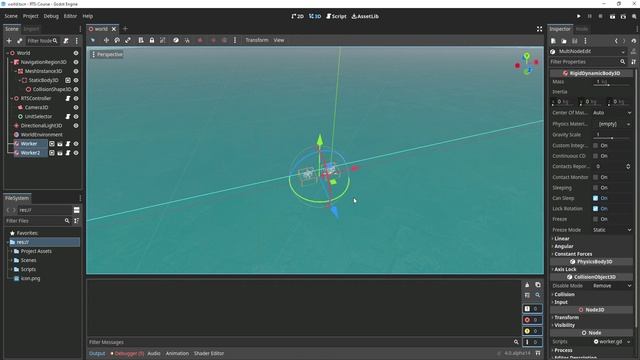
Task: Click the sort files icon in FileSystem
Action: 76,220
